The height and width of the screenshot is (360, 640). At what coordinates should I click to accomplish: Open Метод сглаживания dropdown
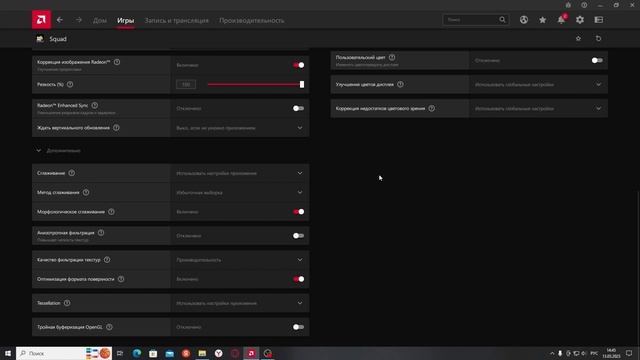(x=239, y=192)
